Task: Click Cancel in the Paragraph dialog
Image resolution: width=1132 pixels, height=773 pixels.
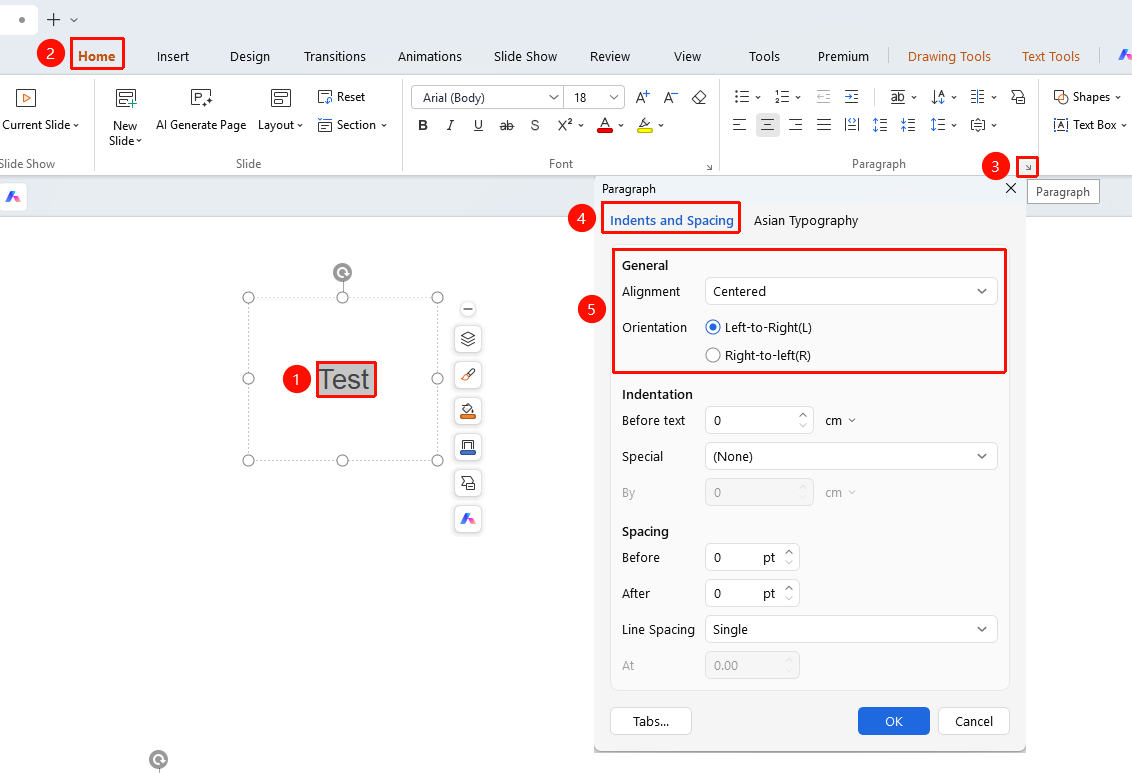Action: (973, 721)
